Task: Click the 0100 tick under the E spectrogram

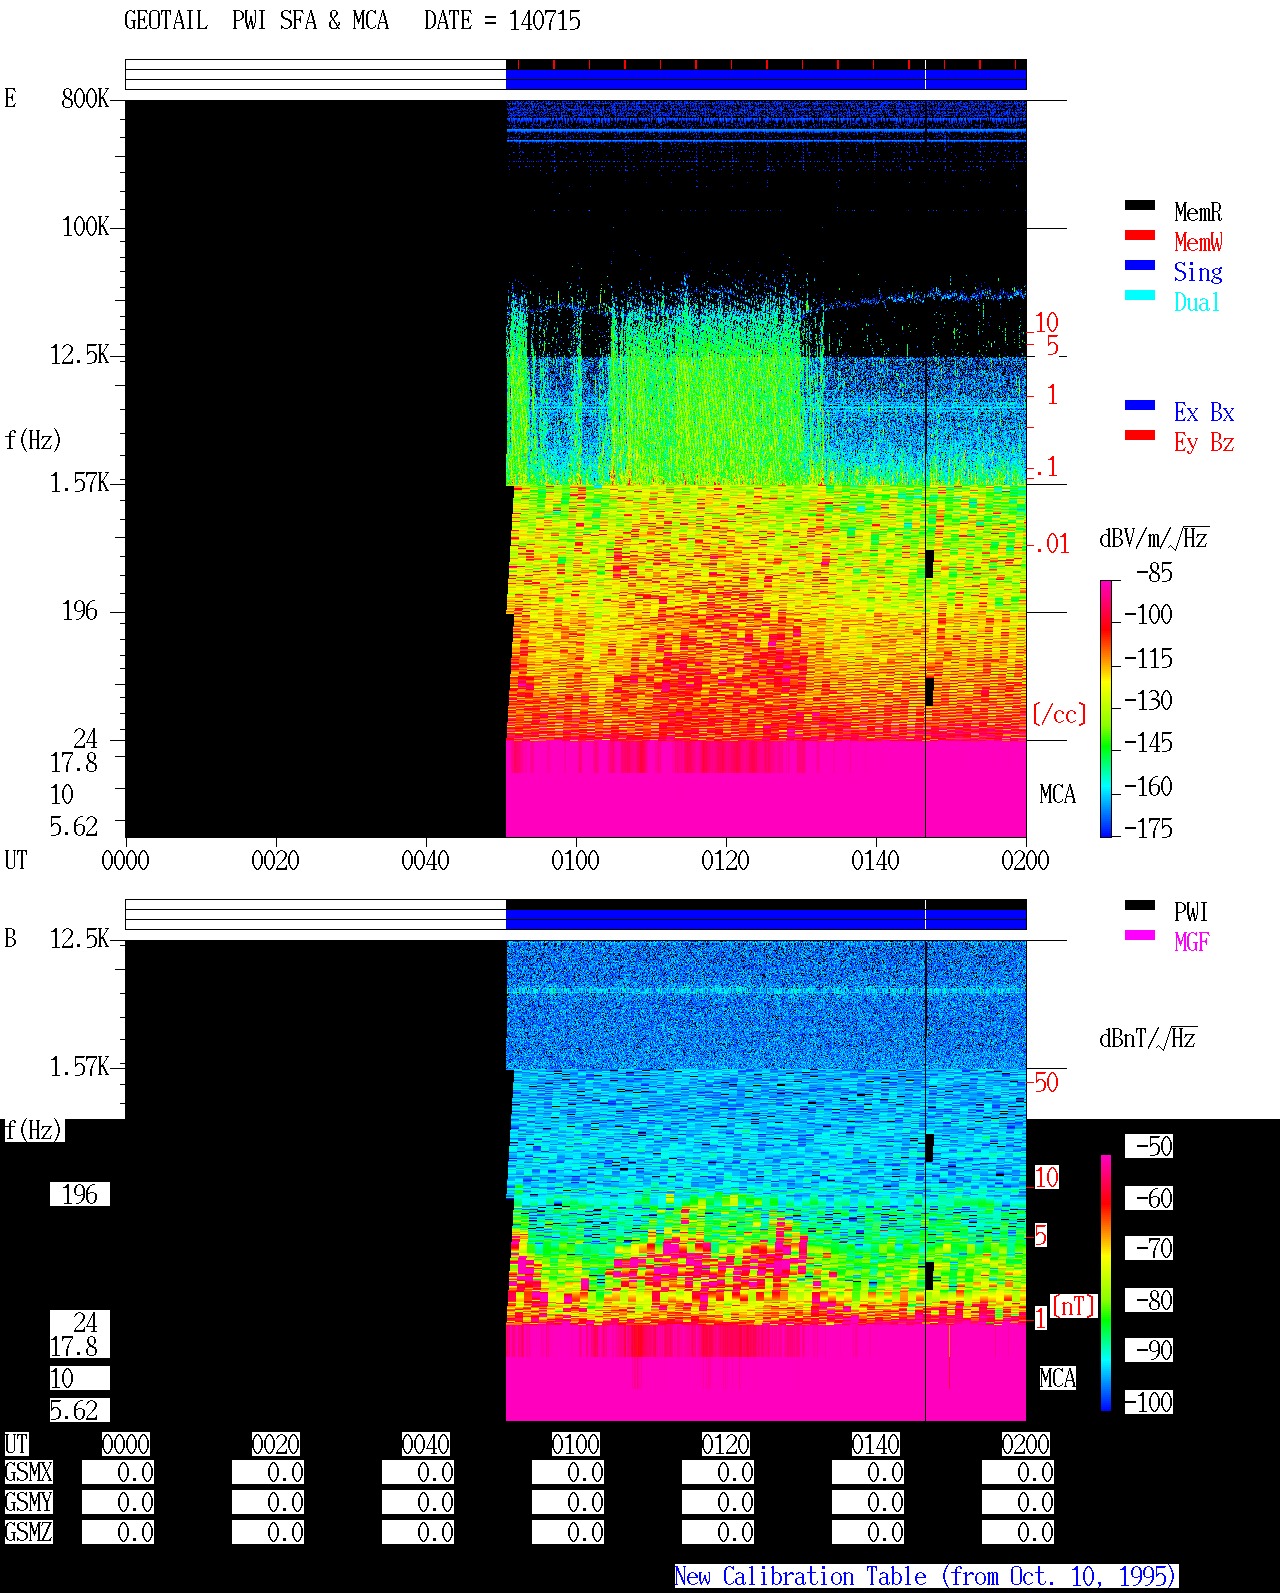Action: [575, 861]
